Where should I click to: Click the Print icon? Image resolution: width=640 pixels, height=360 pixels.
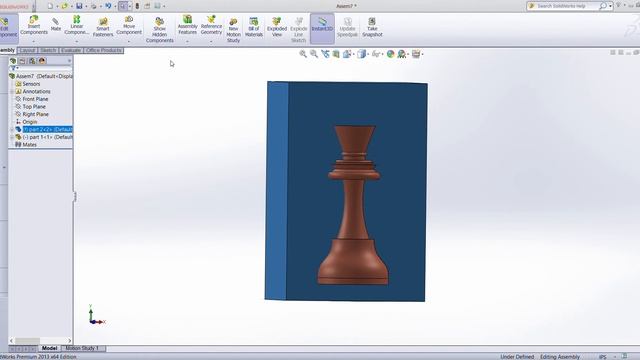(94, 6)
